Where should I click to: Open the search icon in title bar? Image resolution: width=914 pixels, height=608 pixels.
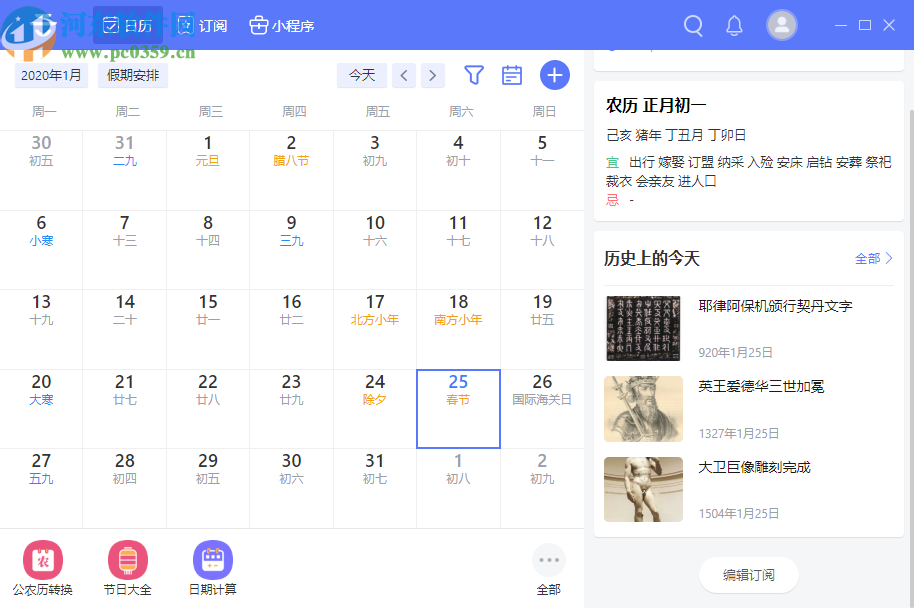click(x=693, y=26)
